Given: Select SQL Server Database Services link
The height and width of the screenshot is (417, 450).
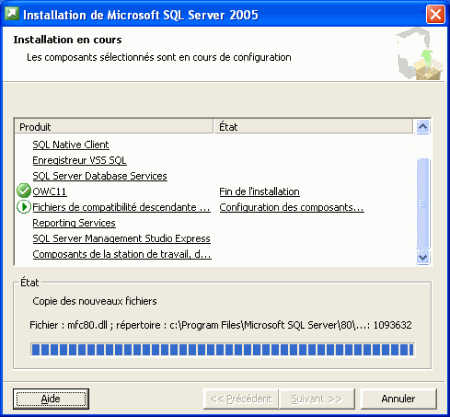Looking at the screenshot, I should coord(100,176).
